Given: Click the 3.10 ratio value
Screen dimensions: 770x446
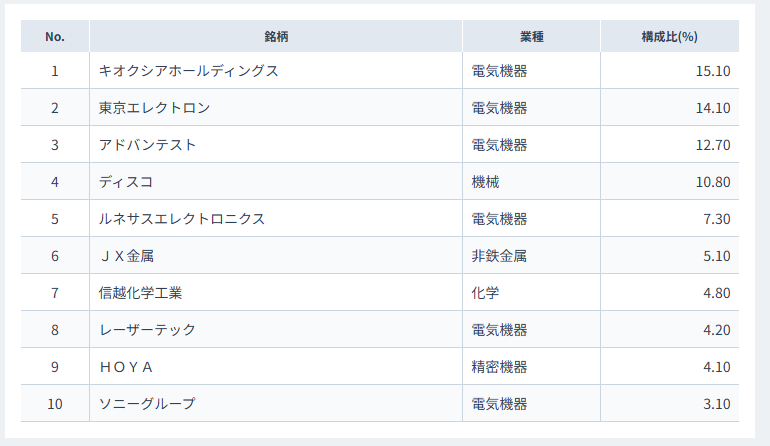Looking at the screenshot, I should click(716, 404).
